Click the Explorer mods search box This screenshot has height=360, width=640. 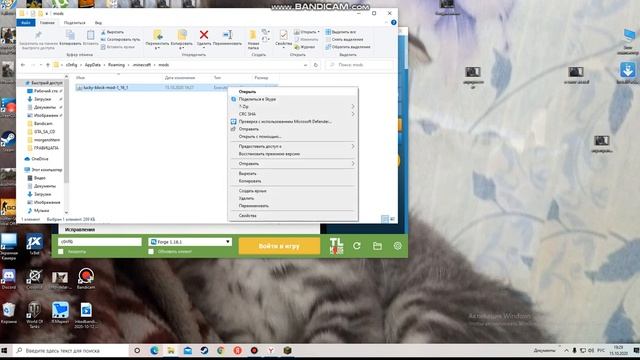[x=360, y=65]
